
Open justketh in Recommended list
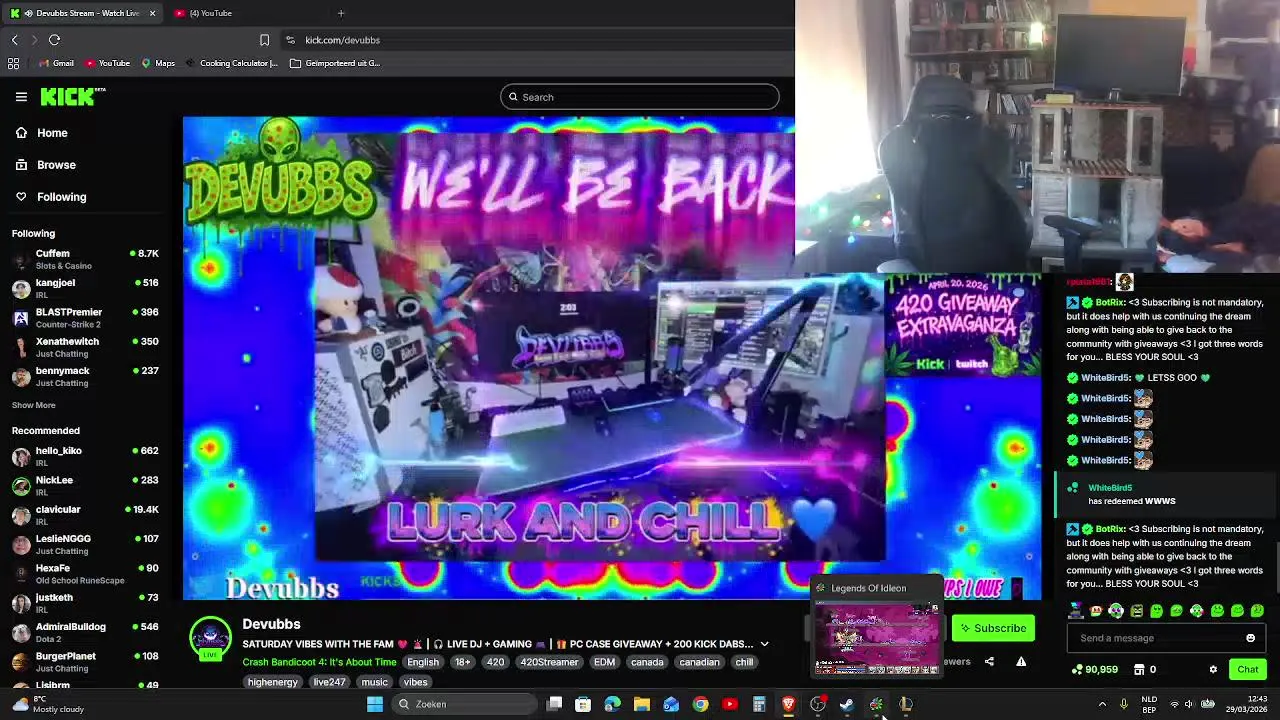click(86, 603)
